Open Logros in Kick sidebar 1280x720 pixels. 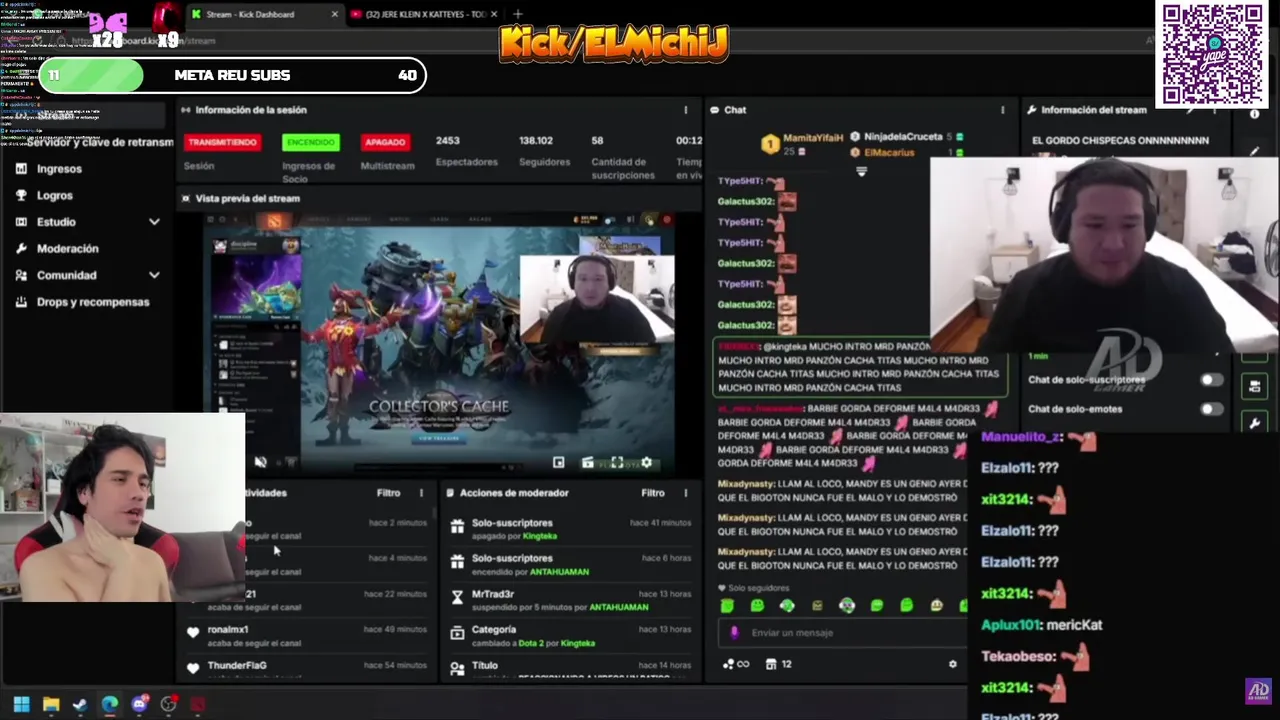coord(54,196)
